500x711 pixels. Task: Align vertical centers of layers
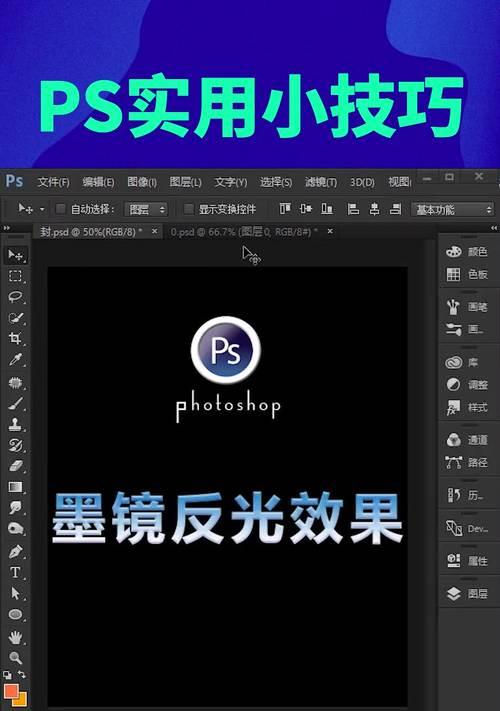pyautogui.click(x=306, y=209)
